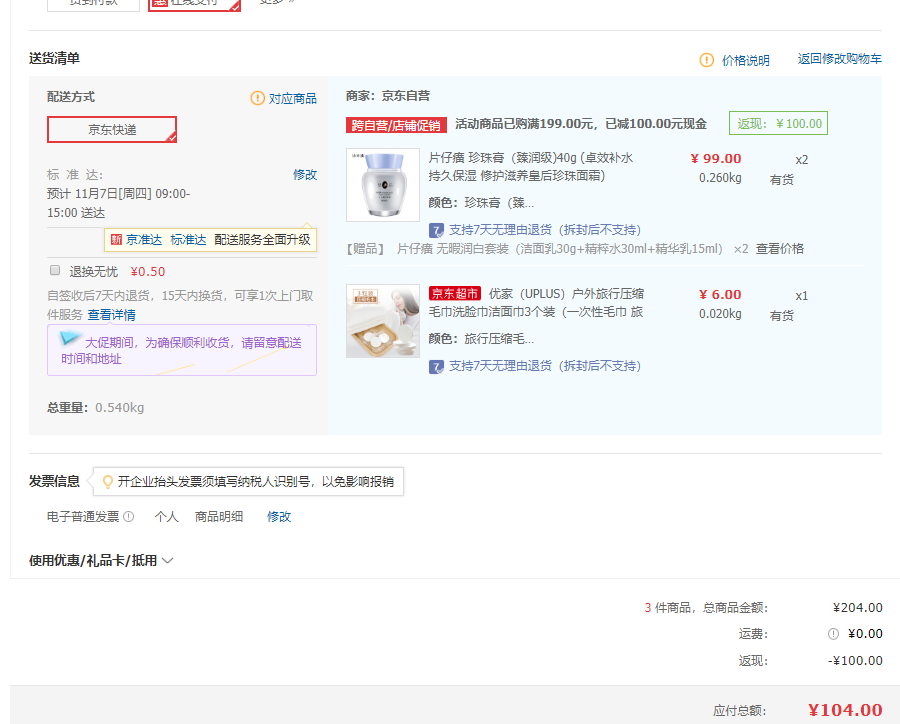Viewport: 900px width, 724px height.
Task: Click the 应付总额 ¥104.00 amount
Action: [x=845, y=710]
